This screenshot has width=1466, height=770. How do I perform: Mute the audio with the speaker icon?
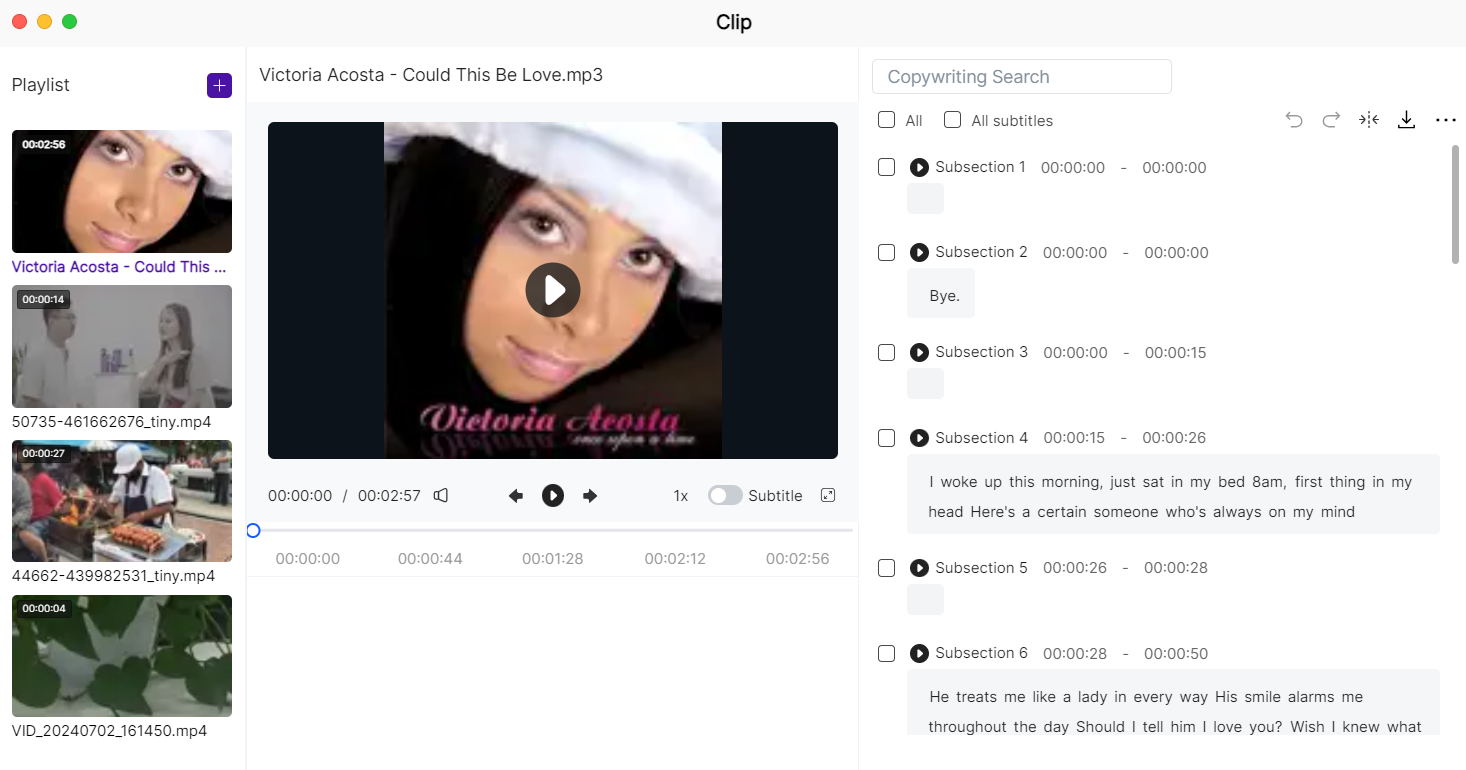[x=441, y=496]
